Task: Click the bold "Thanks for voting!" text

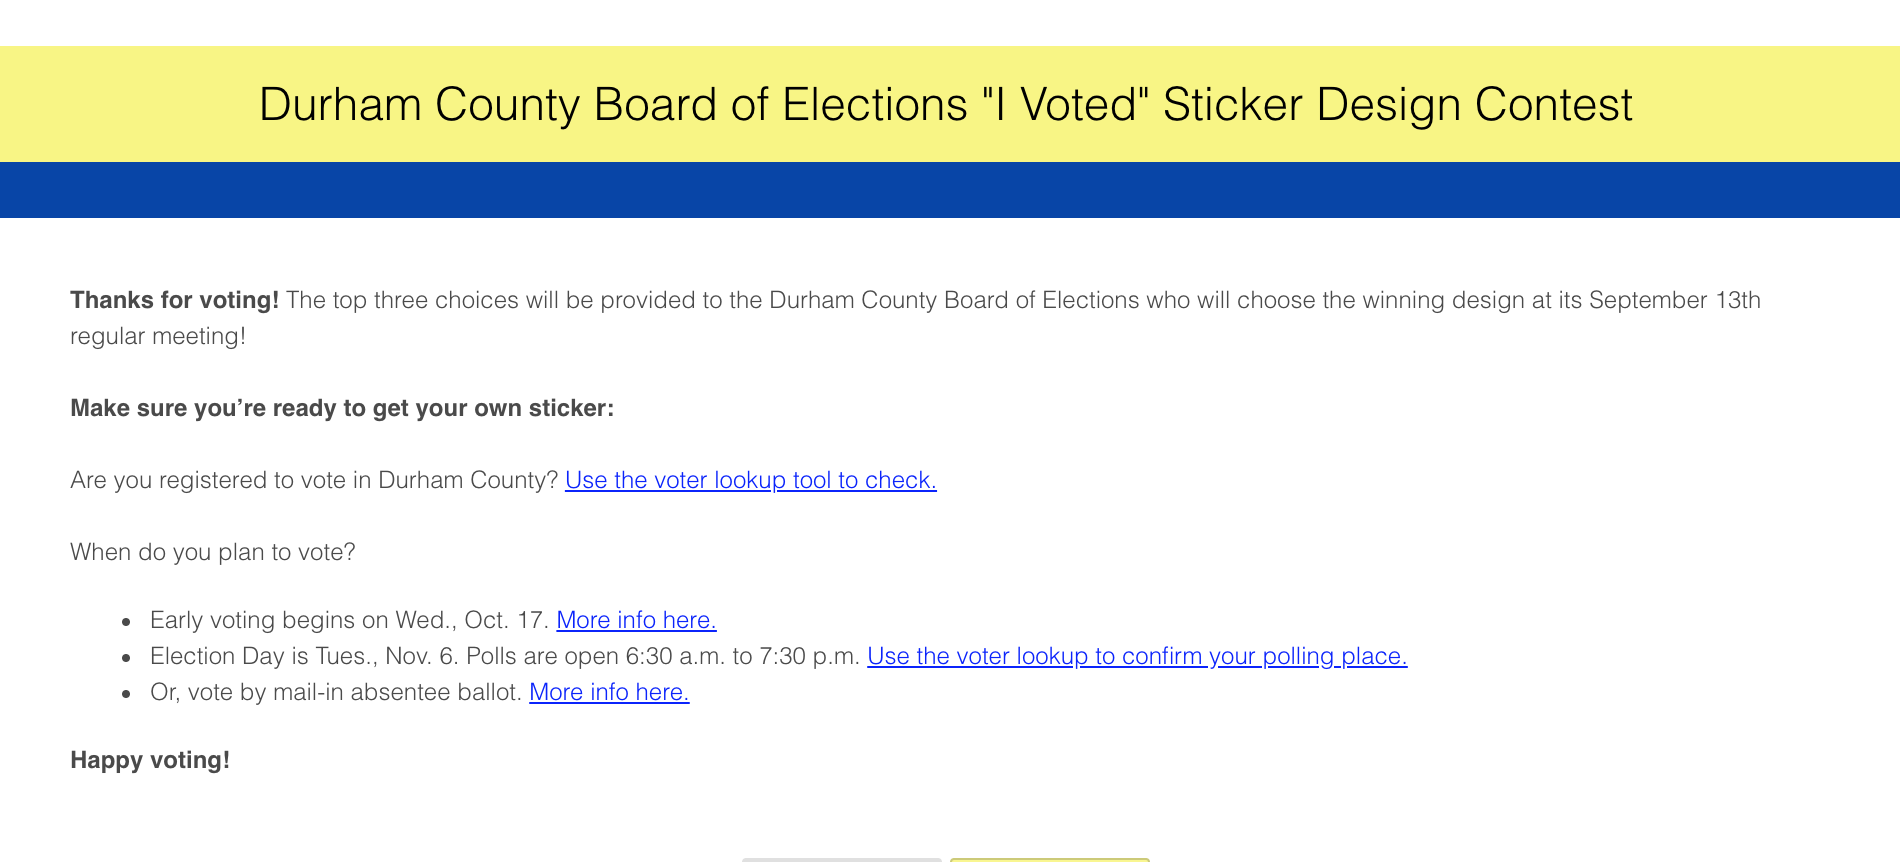Action: pyautogui.click(x=174, y=301)
